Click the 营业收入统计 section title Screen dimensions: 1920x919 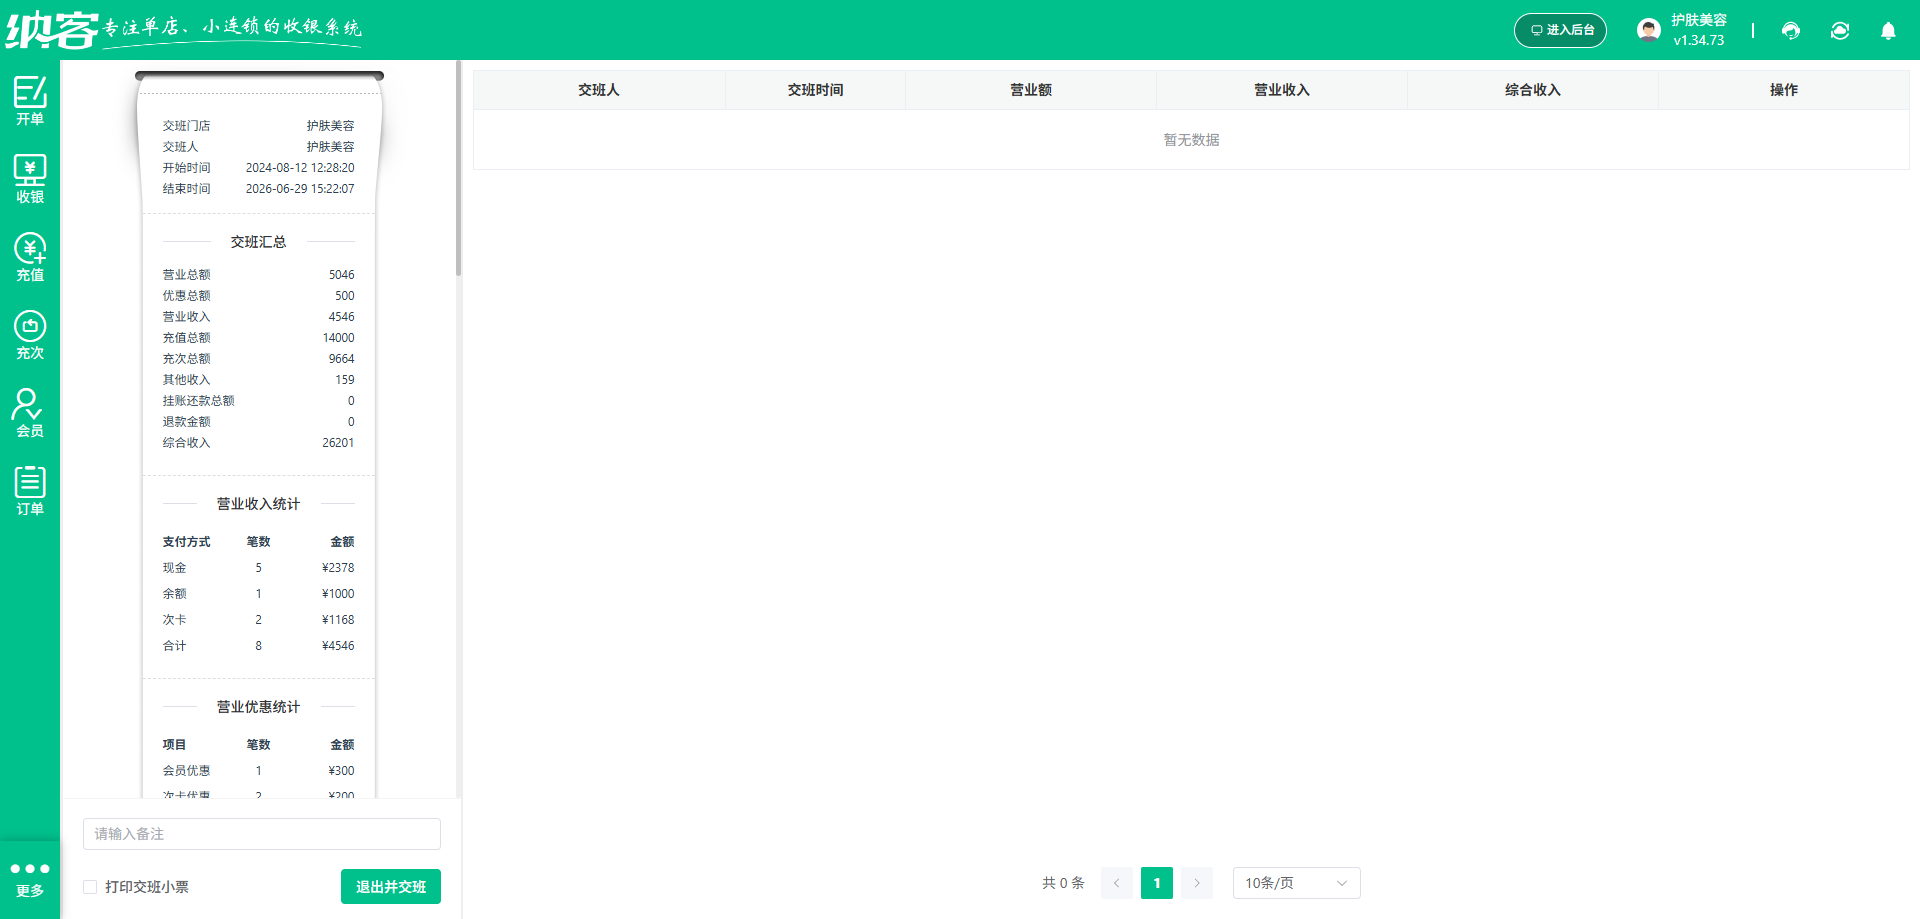pyautogui.click(x=259, y=504)
